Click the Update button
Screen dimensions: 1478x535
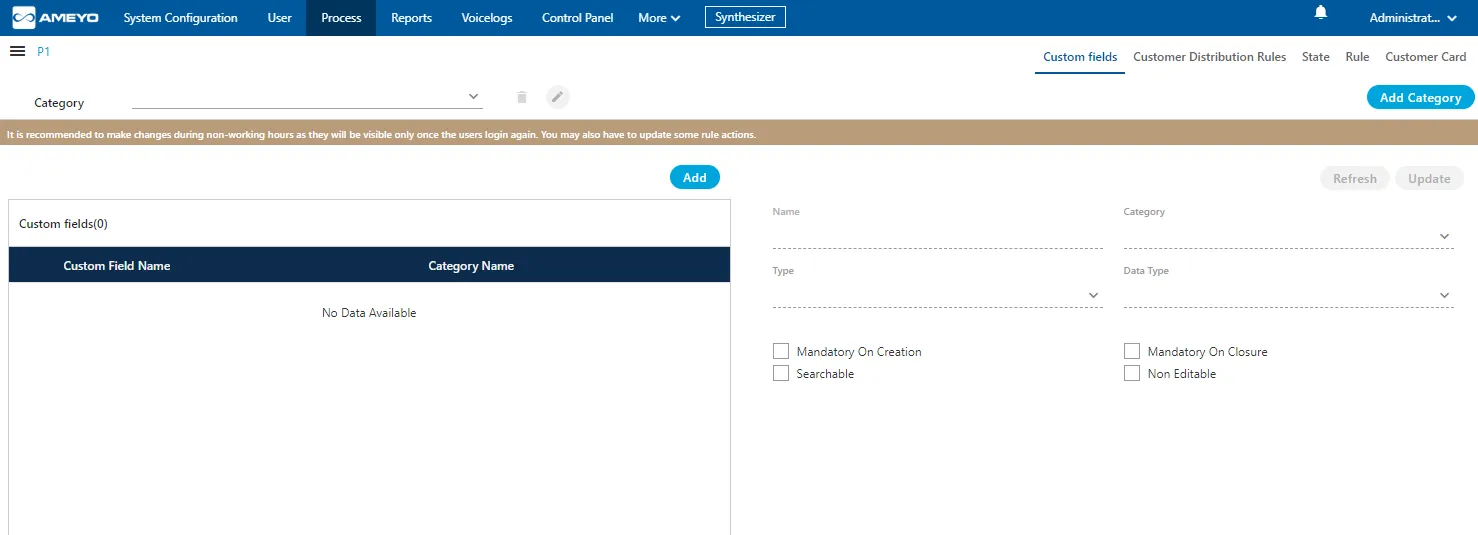1429,178
